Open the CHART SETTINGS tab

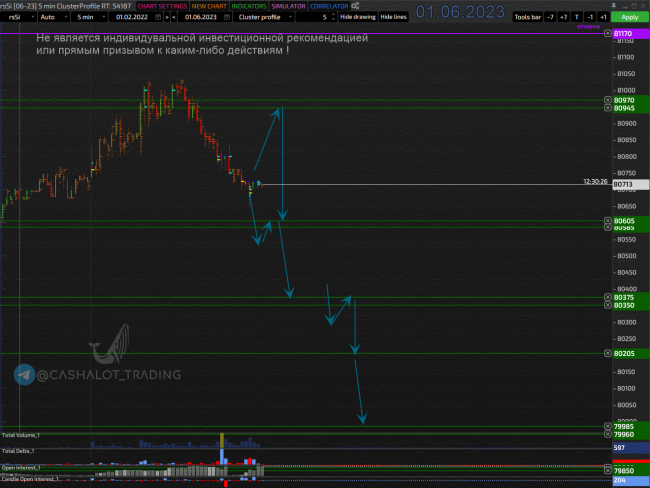click(162, 6)
